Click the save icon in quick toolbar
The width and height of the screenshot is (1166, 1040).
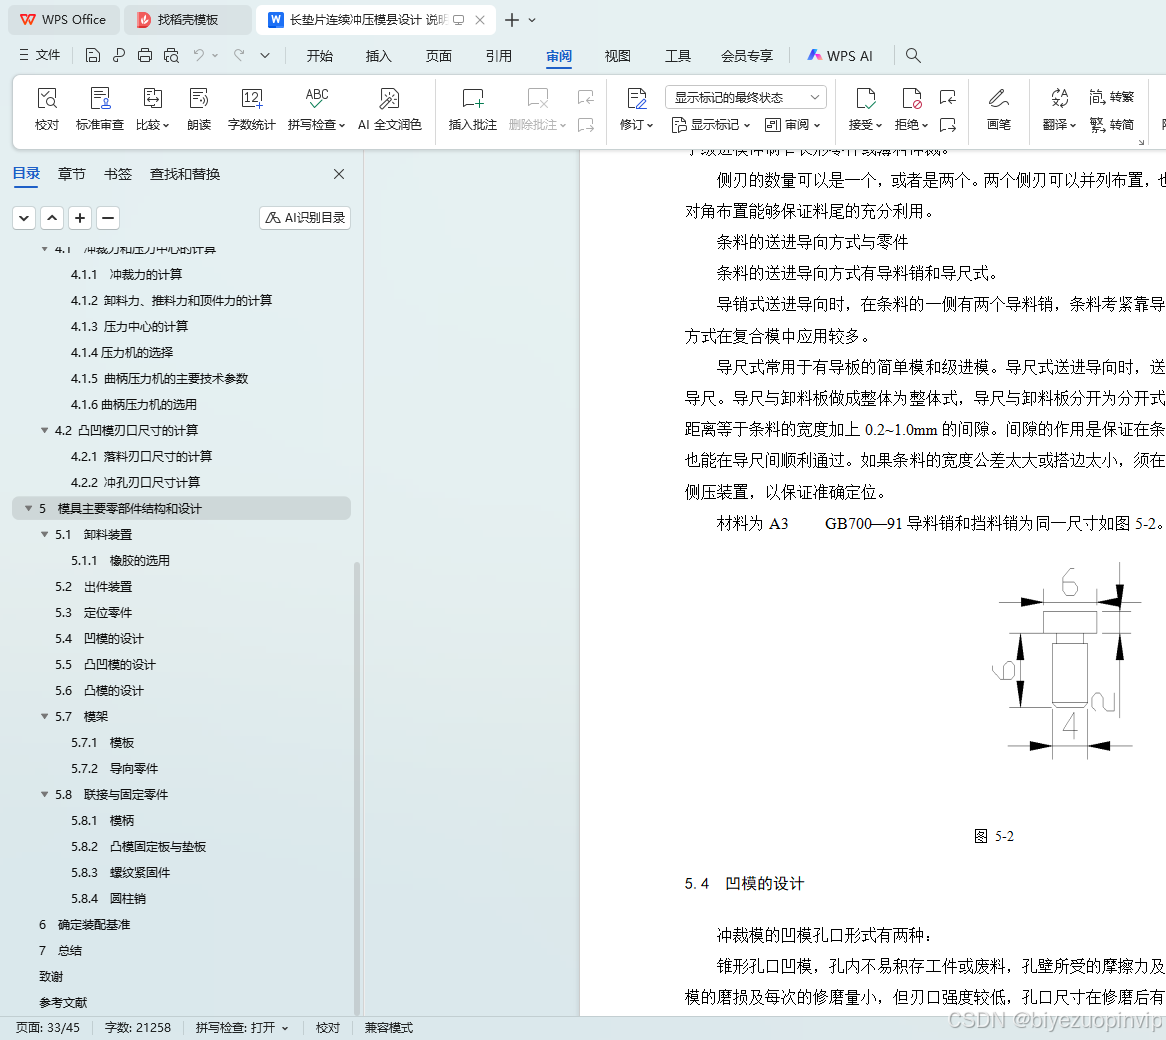93,56
